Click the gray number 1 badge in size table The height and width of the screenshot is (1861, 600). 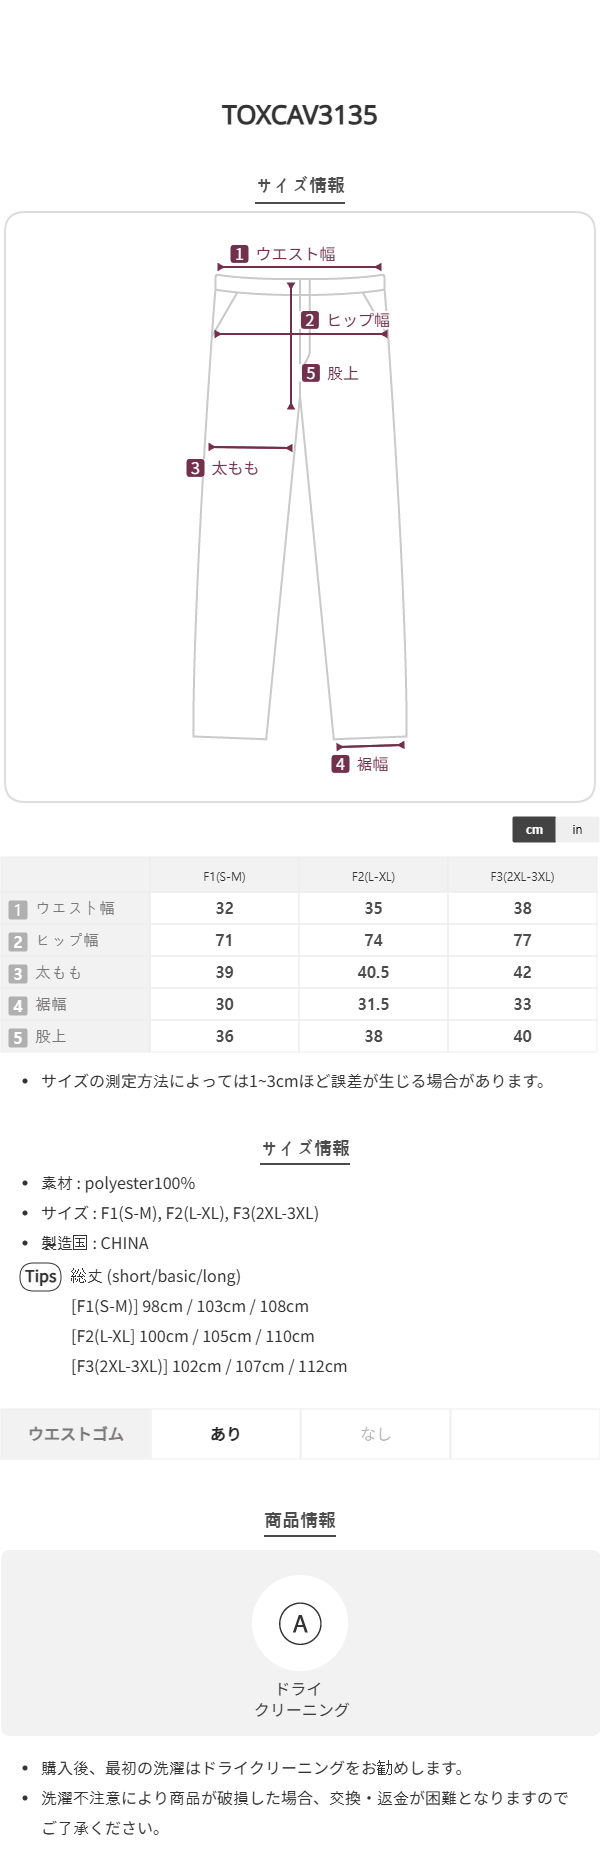coord(18,909)
